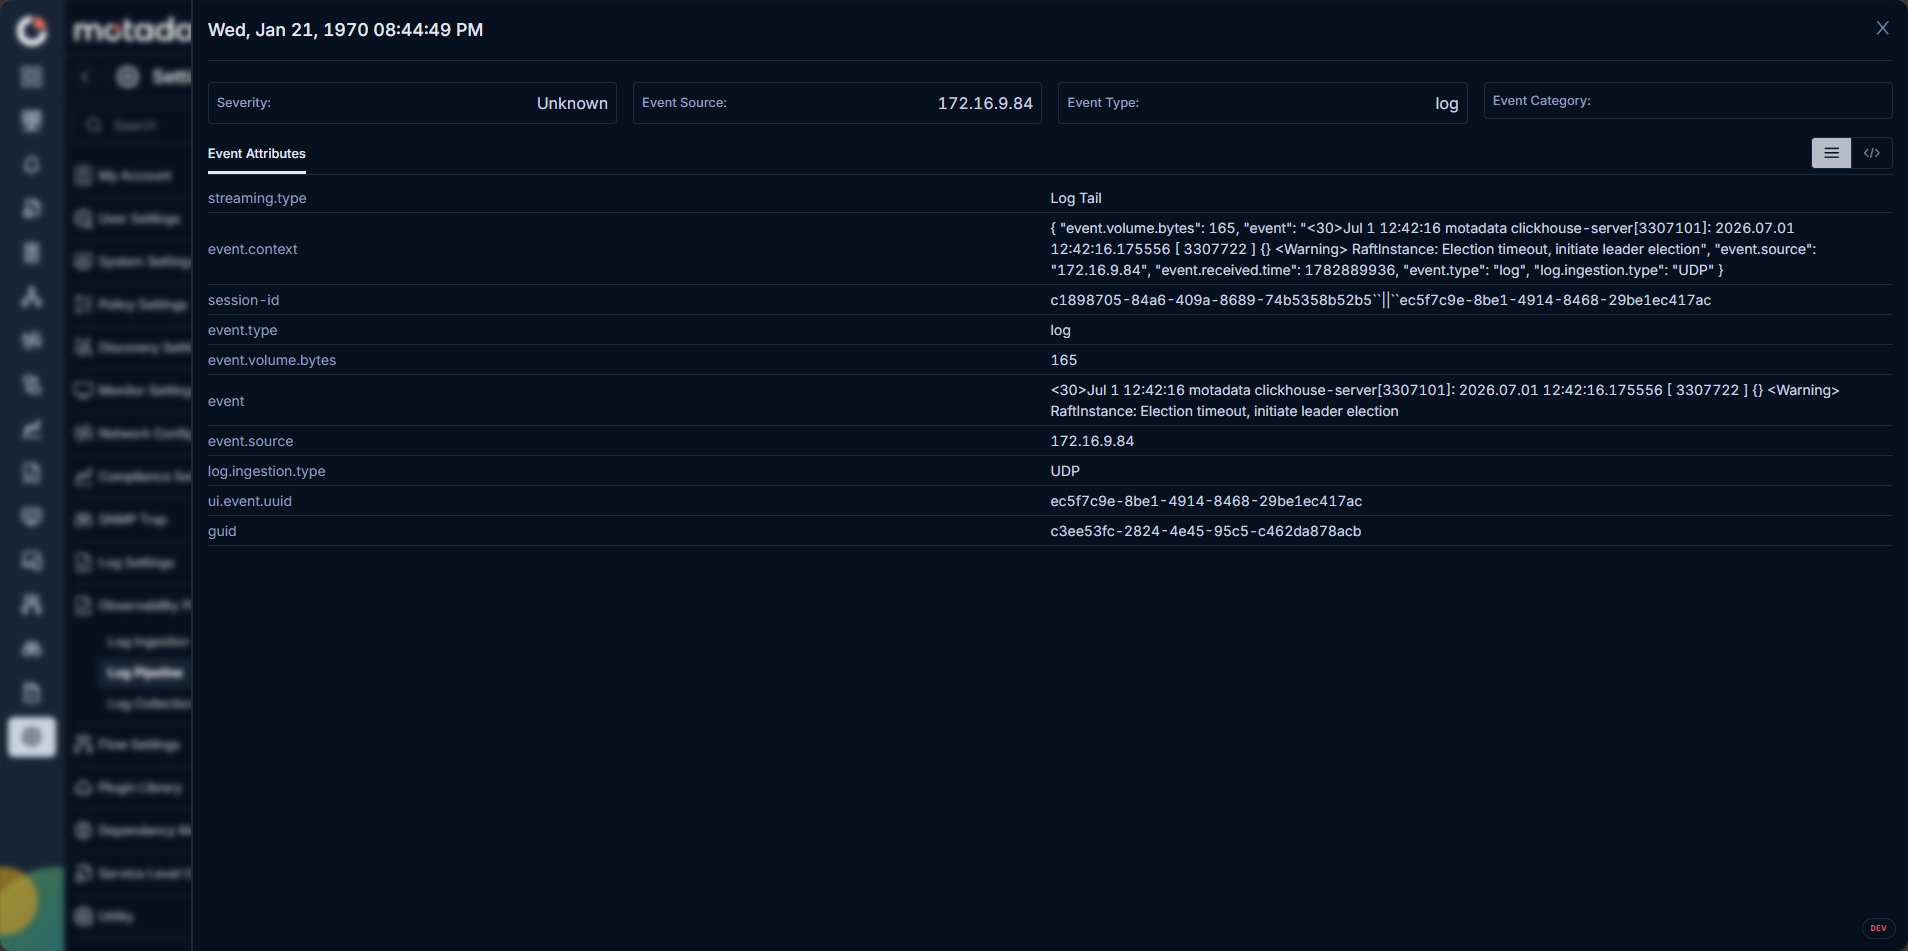Select the session-id attribute name

tap(243, 300)
